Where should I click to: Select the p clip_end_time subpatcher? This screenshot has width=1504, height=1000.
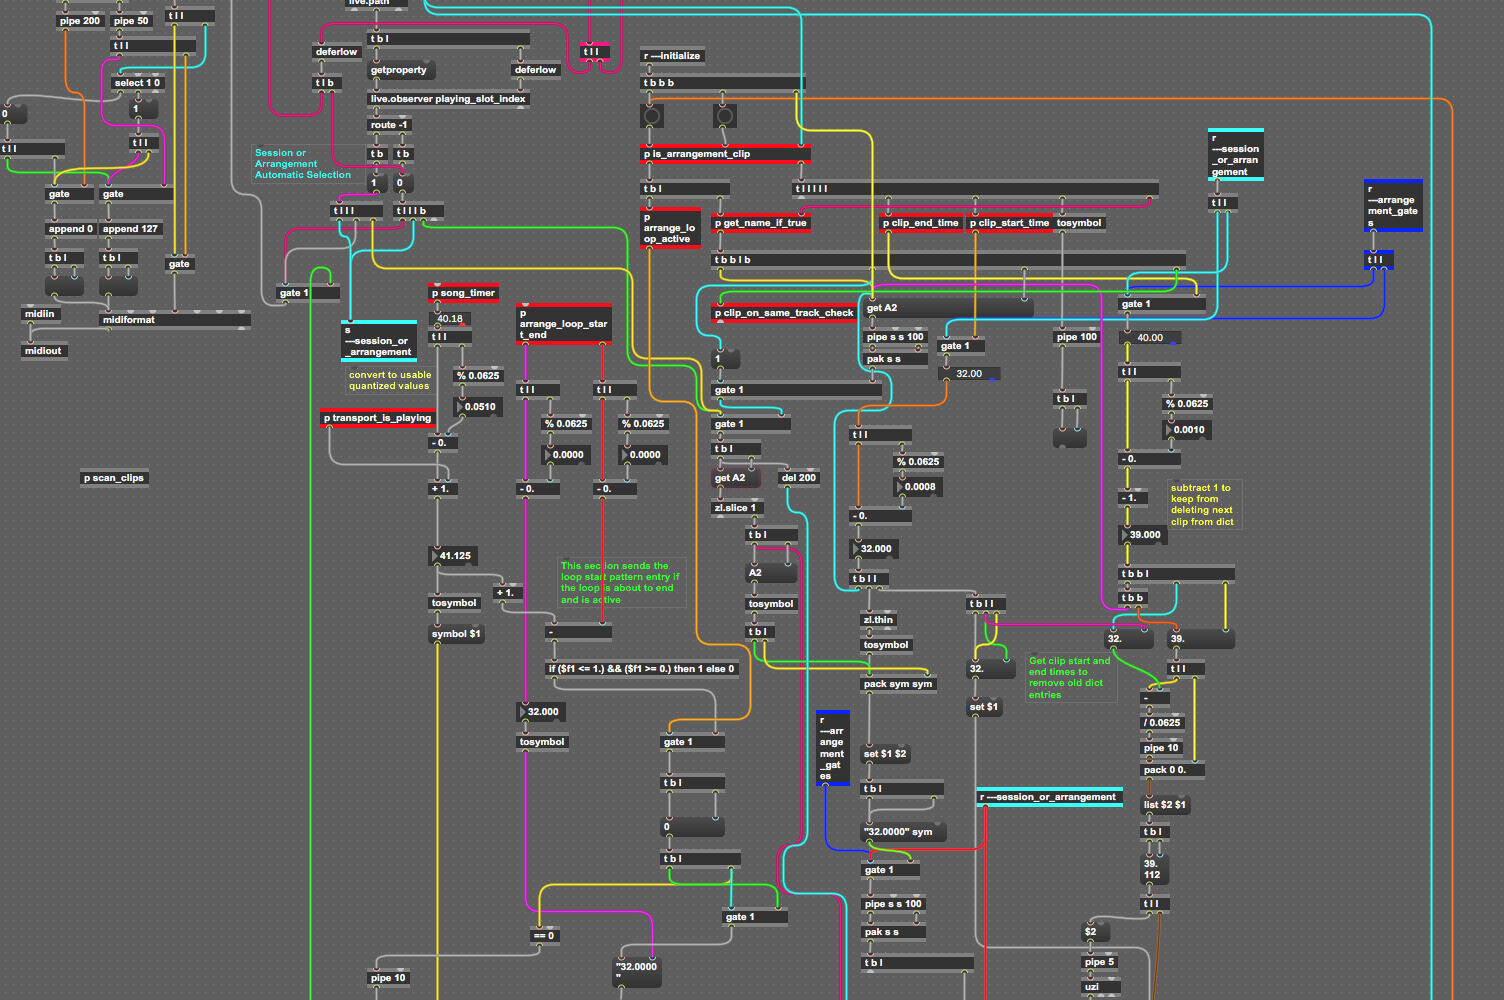[920, 223]
